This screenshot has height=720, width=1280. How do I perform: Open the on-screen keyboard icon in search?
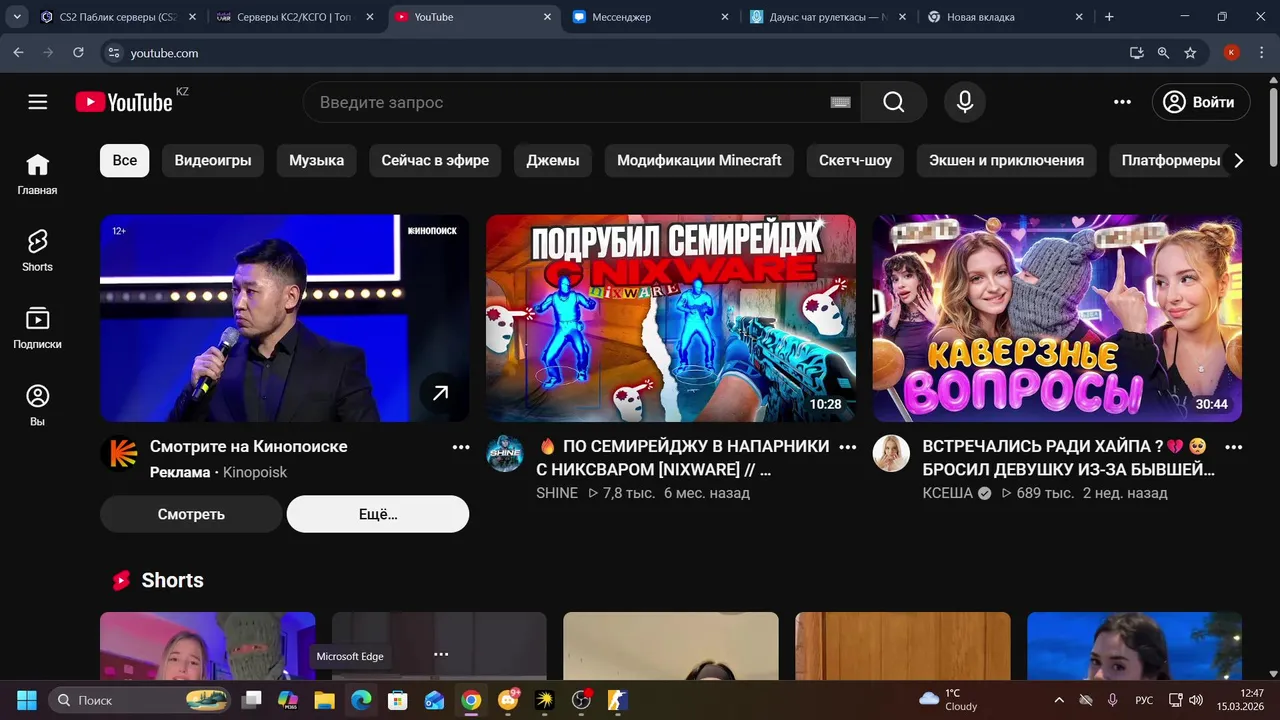[x=840, y=102]
